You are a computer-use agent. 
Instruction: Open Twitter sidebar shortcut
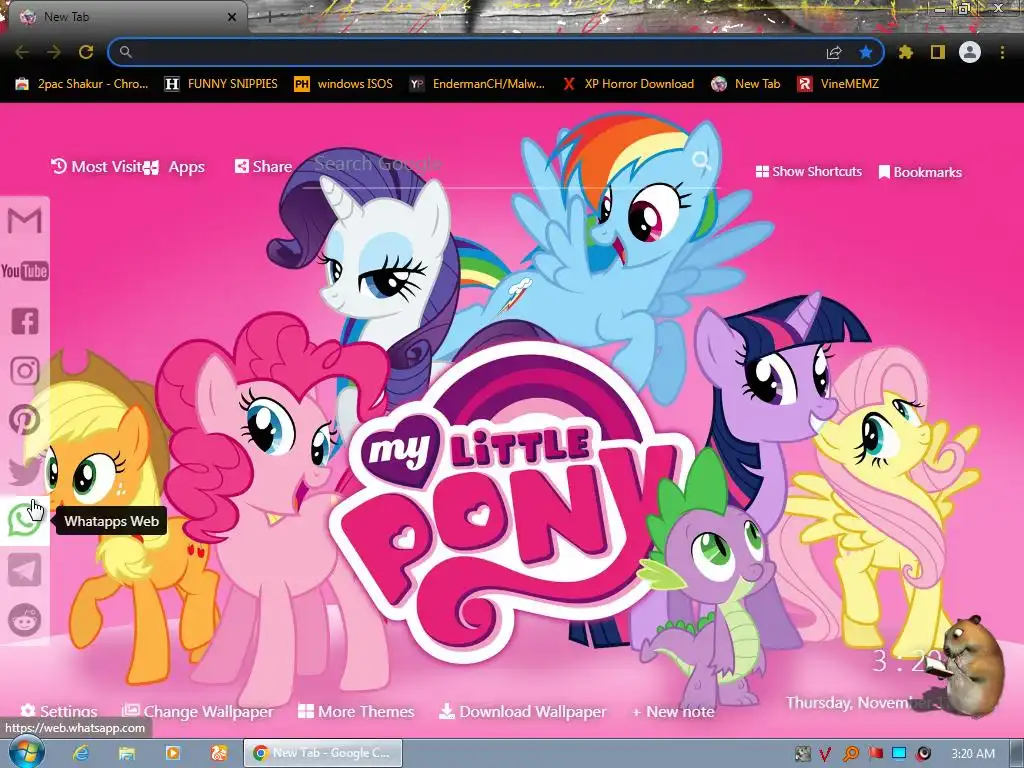tap(25, 471)
